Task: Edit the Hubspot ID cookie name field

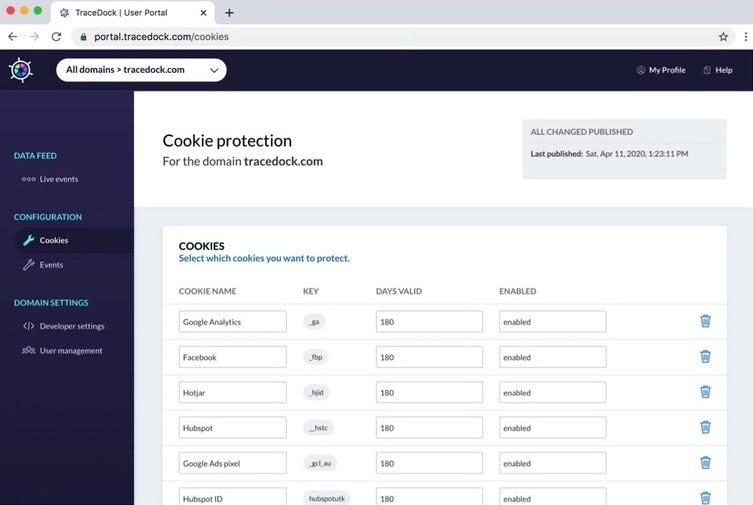Action: point(232,496)
